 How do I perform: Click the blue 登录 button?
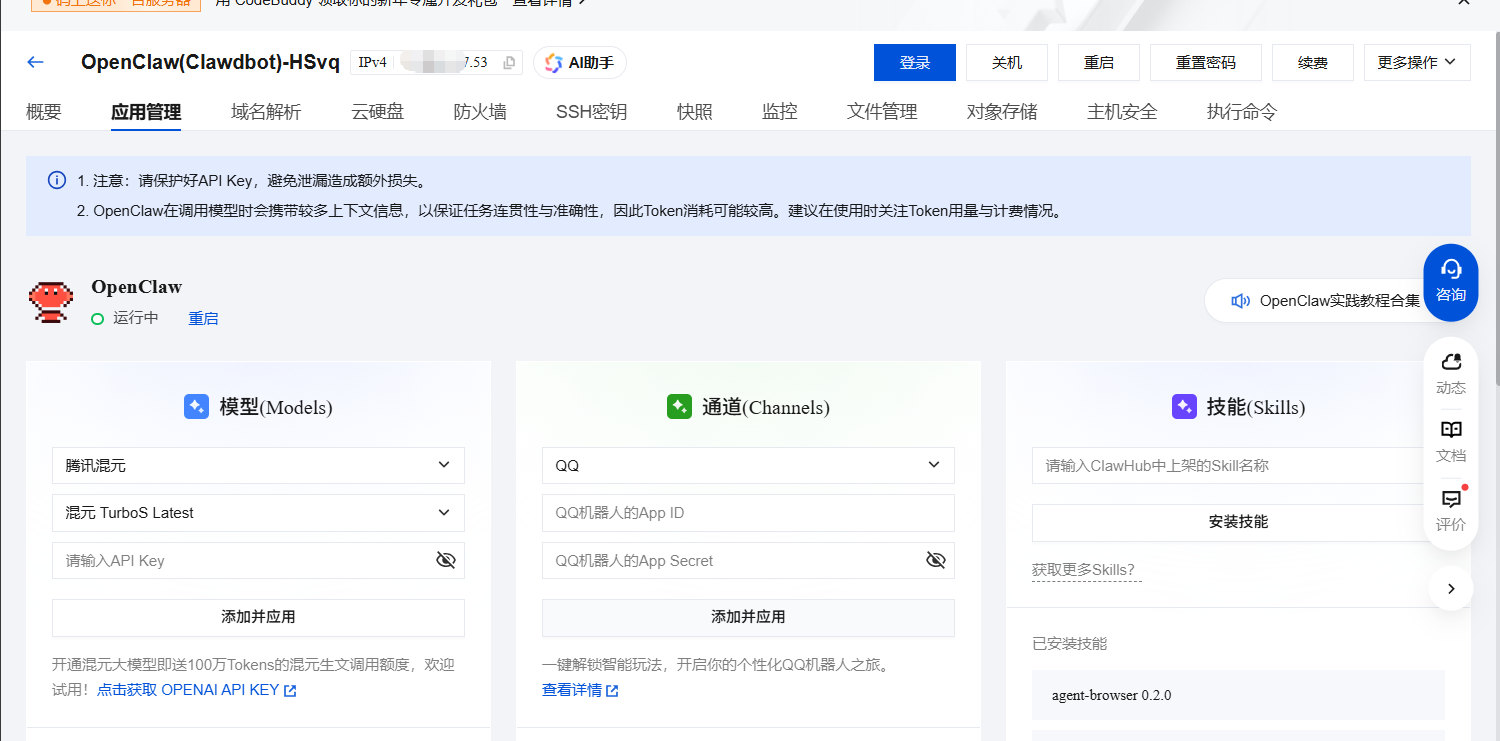(914, 62)
